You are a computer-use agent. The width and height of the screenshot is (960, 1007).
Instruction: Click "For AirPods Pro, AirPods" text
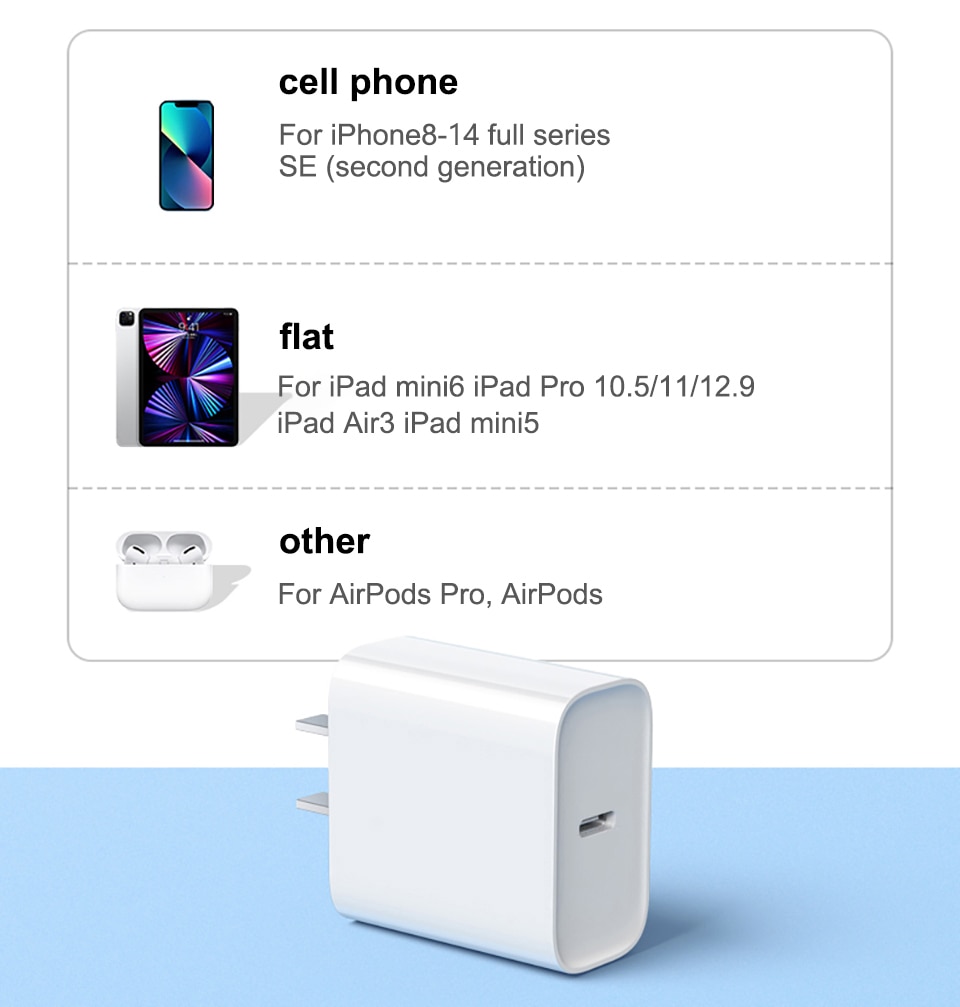click(x=440, y=594)
